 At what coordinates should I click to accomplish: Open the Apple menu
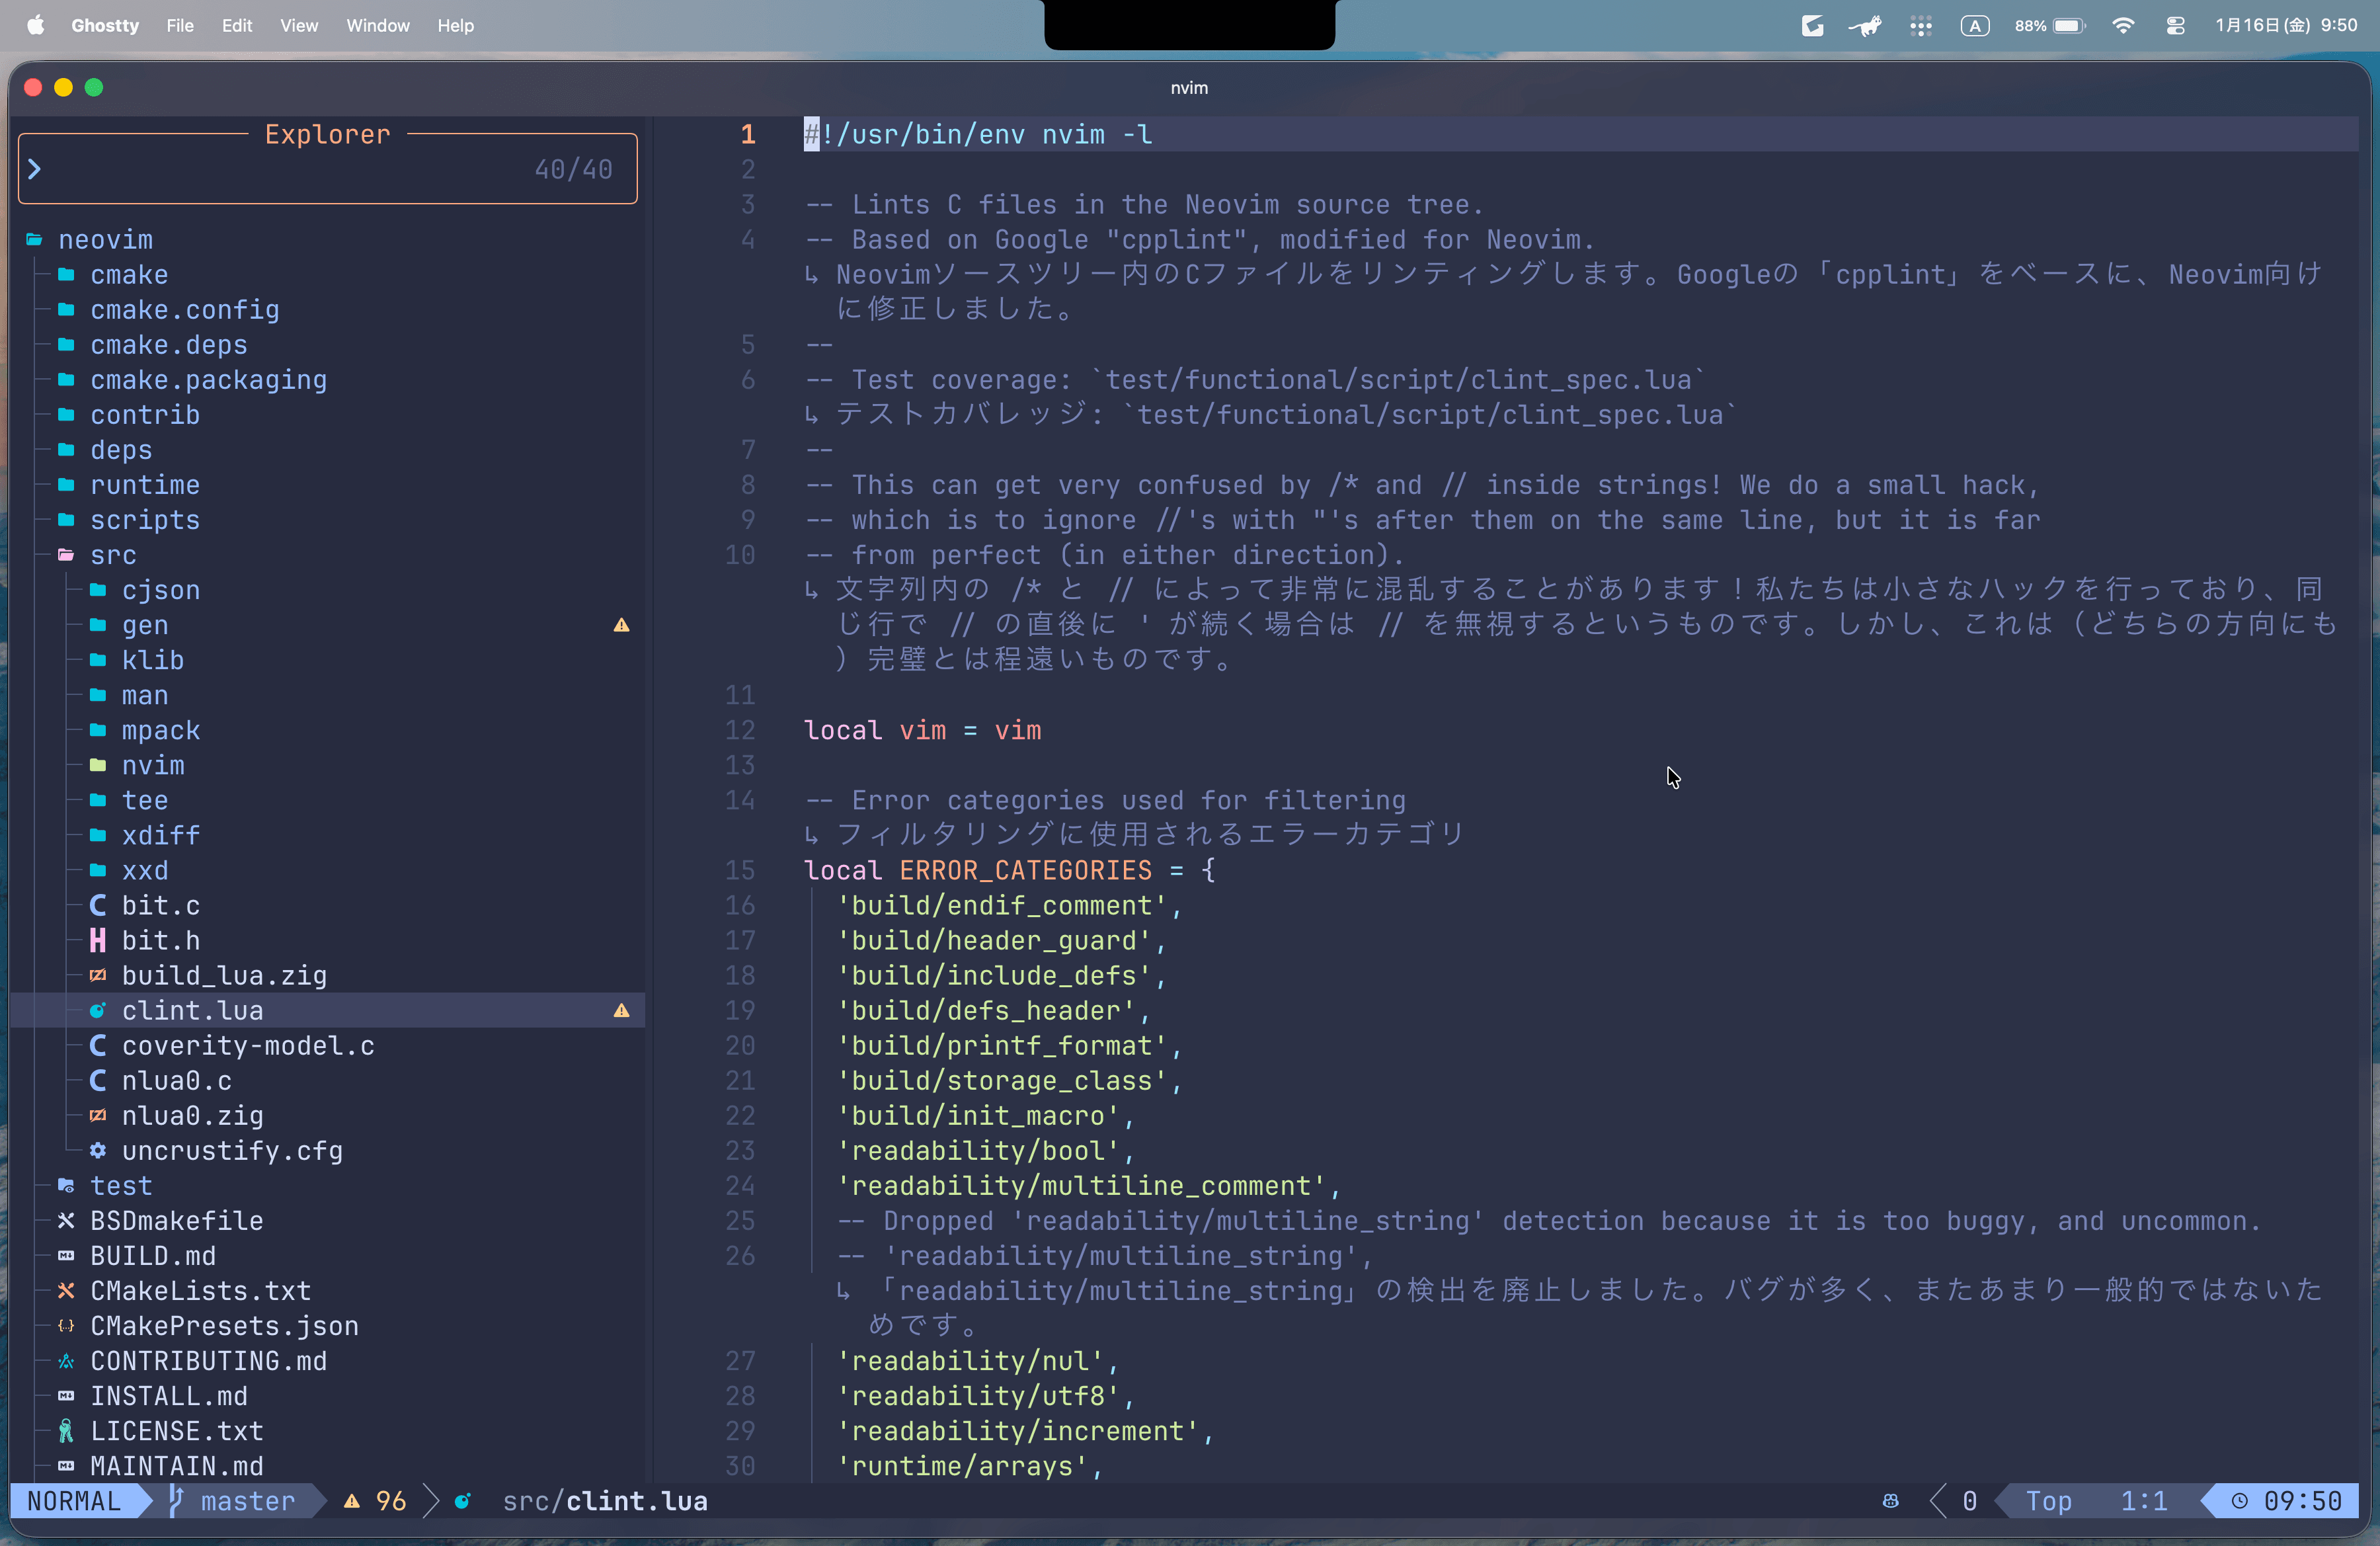pos(35,26)
